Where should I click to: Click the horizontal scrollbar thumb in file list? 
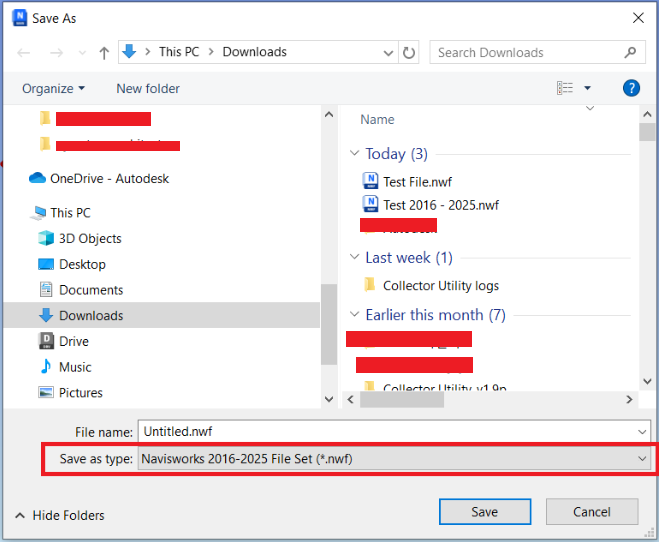(x=402, y=400)
